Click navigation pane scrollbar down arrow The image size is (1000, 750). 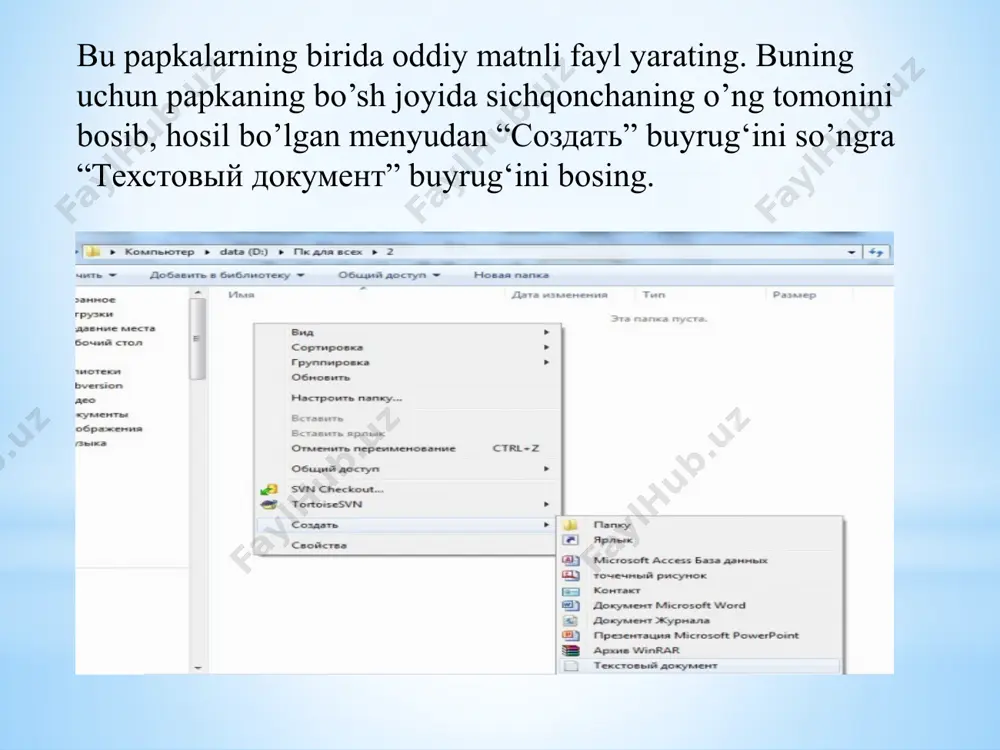point(198,668)
